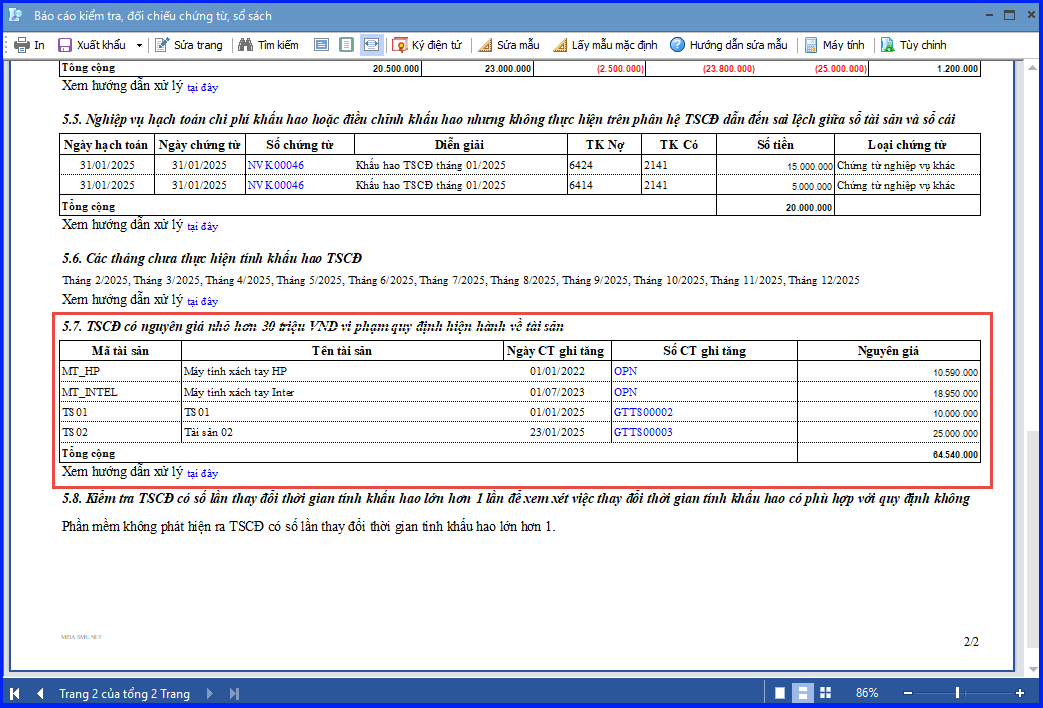Click the zoom slider handle
Viewport: 1043px width, 708px height.
[957, 693]
